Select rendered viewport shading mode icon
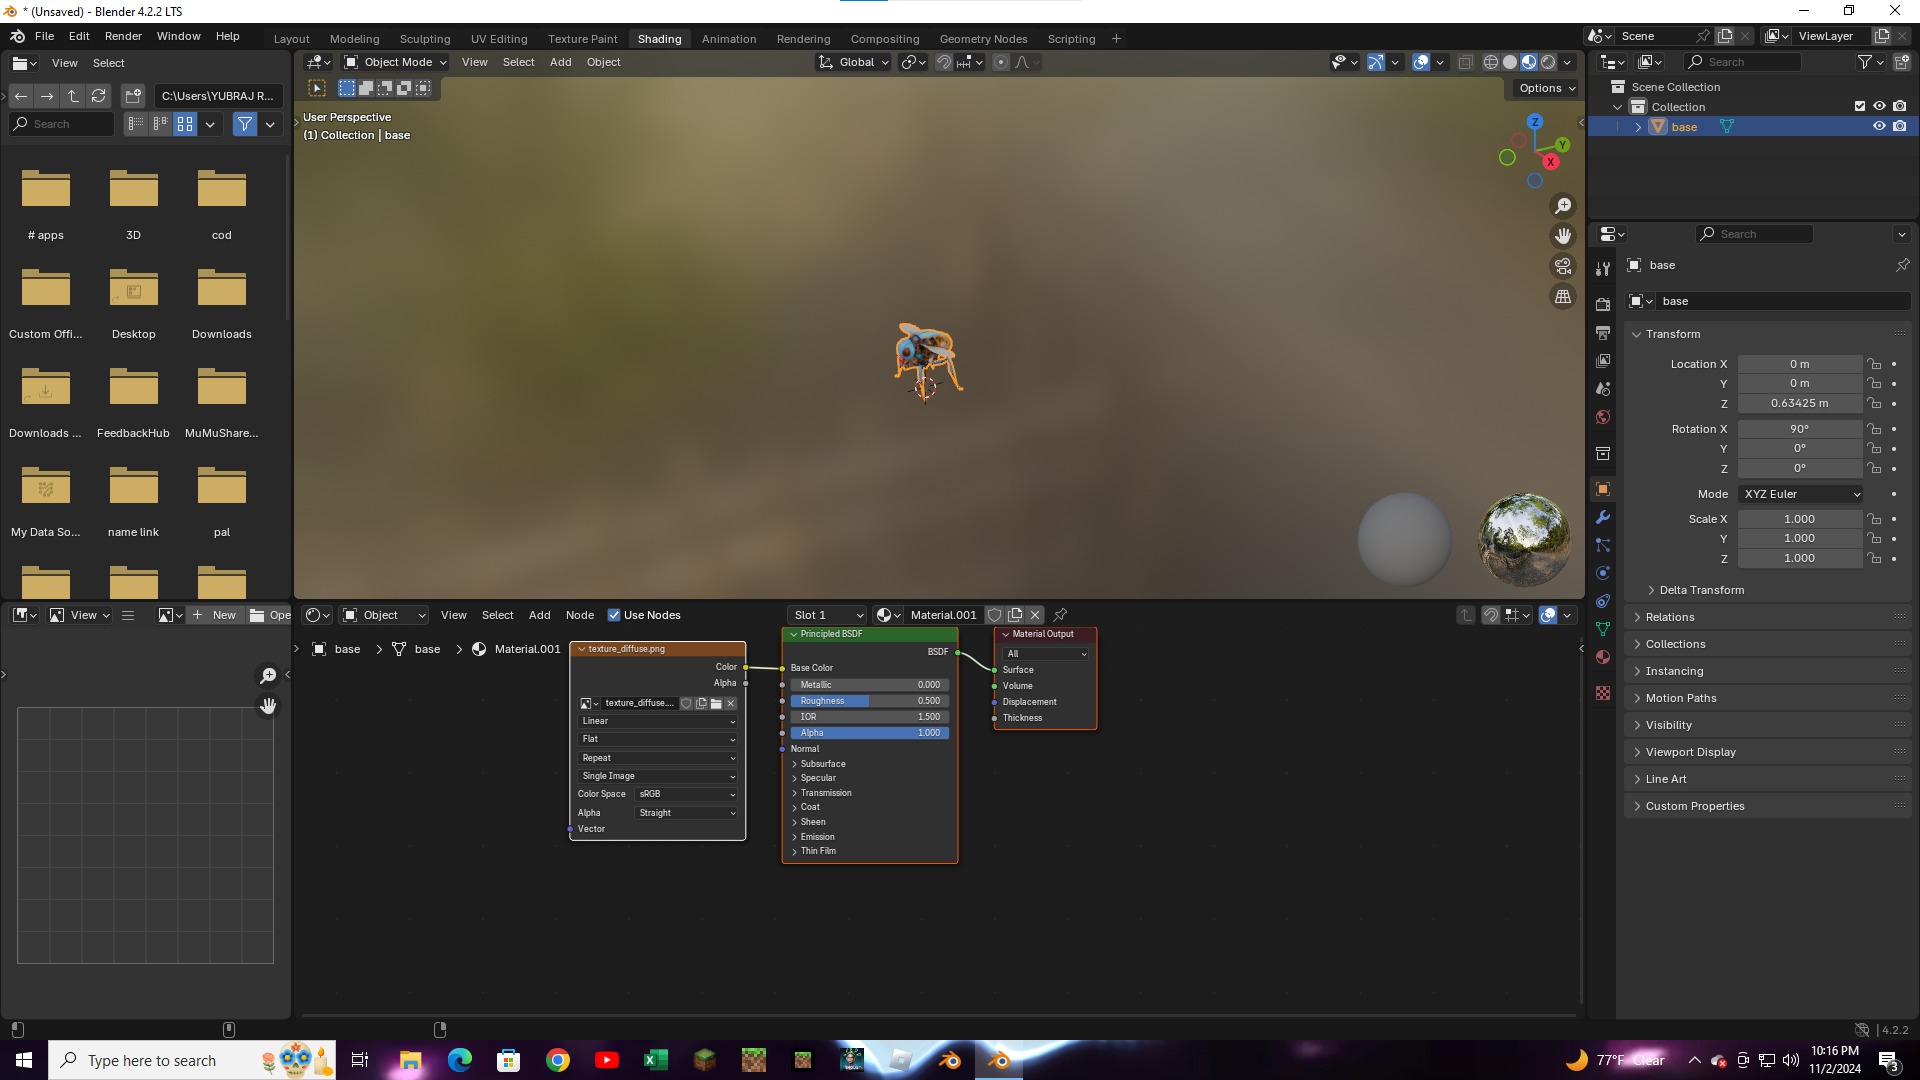This screenshot has width=1920, height=1080. click(x=1548, y=62)
